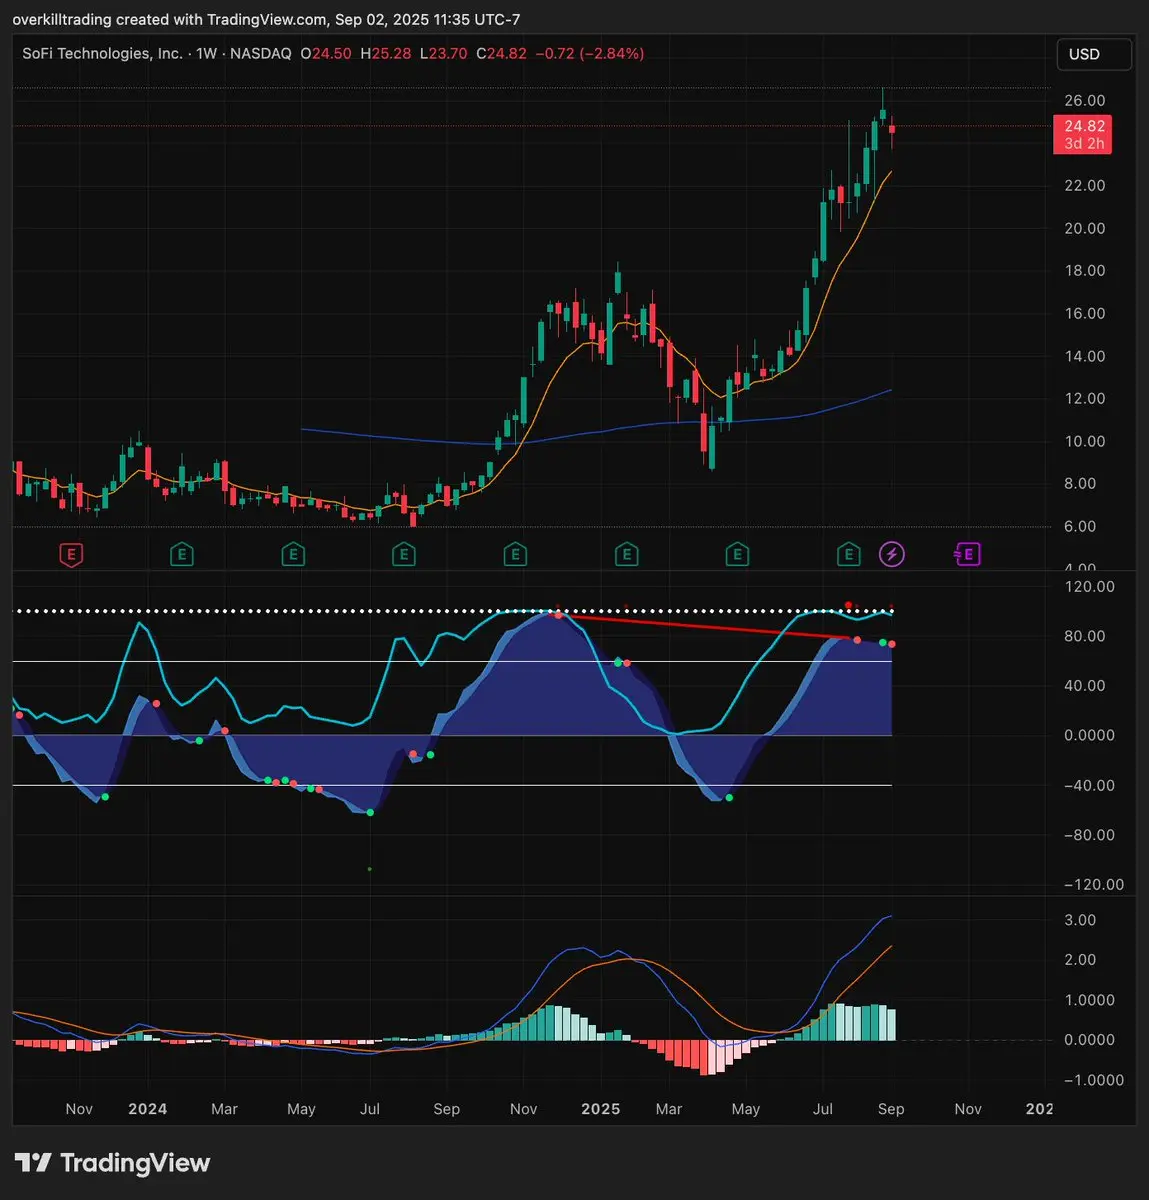Click the change value −0.72 (−2.84%)
Image resolution: width=1149 pixels, height=1200 pixels.
point(590,53)
